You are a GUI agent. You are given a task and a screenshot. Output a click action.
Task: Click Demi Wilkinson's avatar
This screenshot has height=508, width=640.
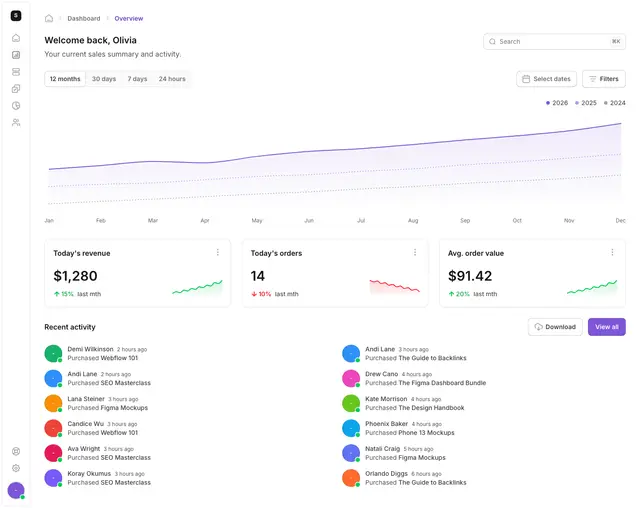(x=53, y=353)
